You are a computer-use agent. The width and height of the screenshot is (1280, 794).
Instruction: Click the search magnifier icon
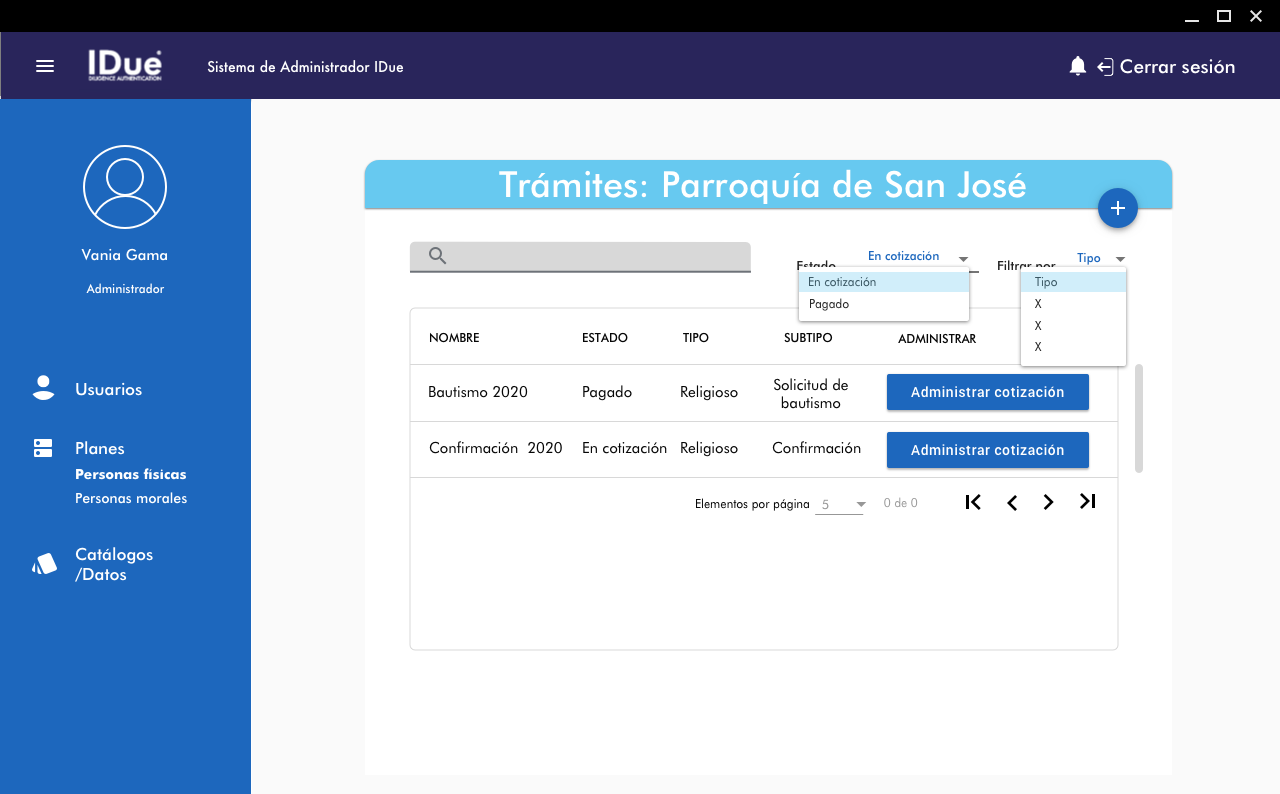pos(437,256)
